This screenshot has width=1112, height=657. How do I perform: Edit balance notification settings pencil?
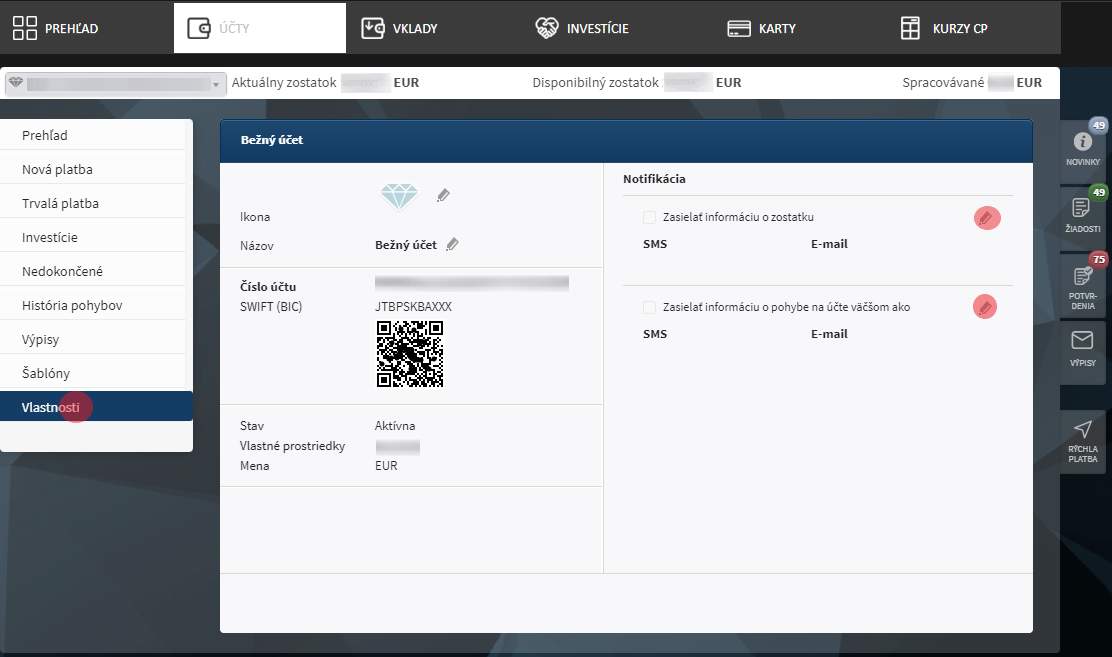point(986,218)
